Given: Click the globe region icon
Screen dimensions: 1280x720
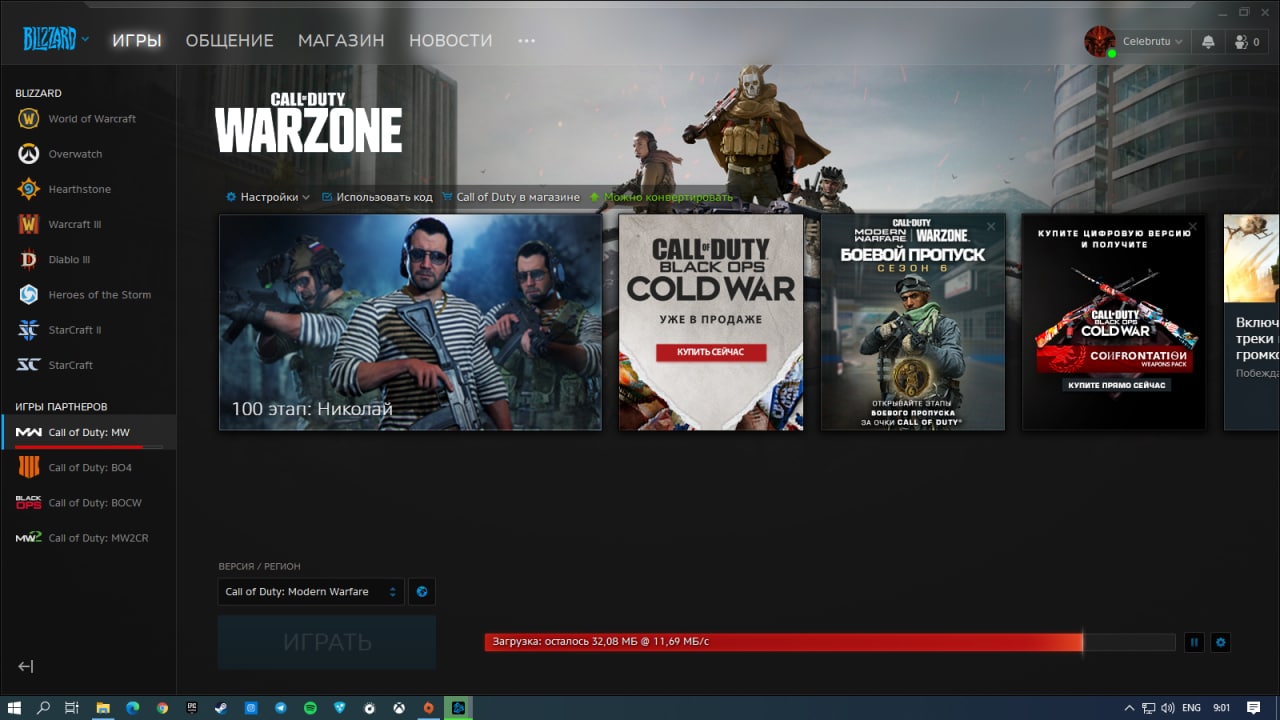Looking at the screenshot, I should (422, 592).
